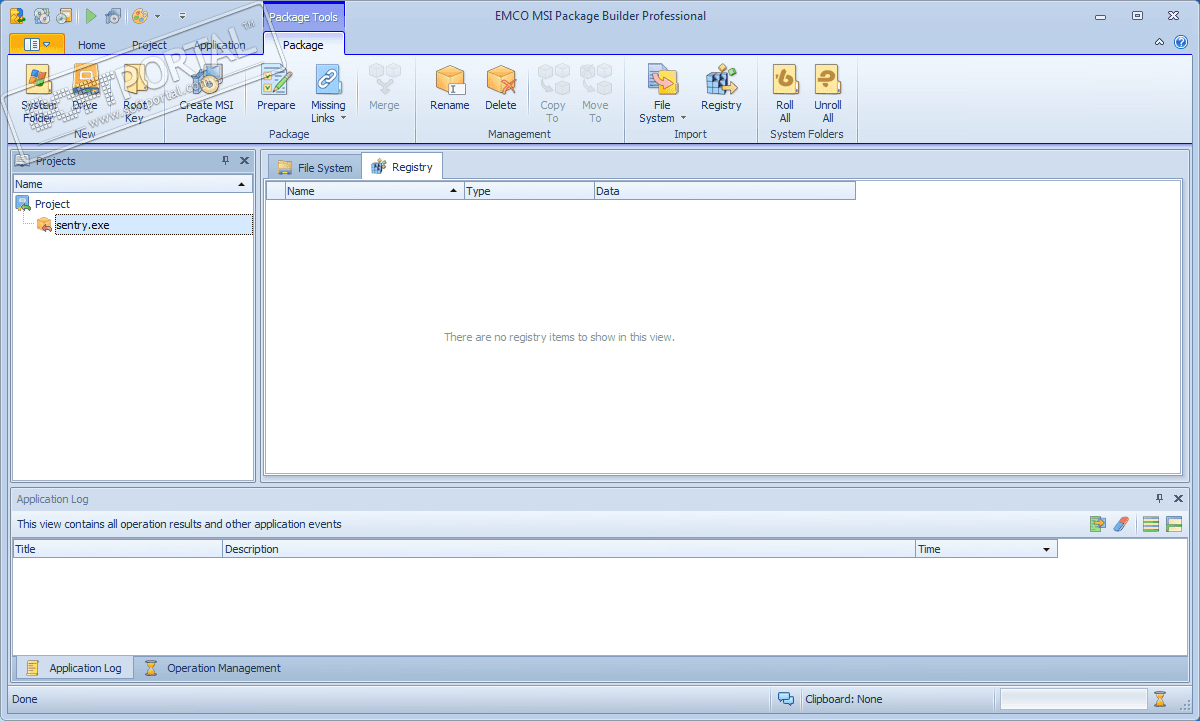The image size is (1200, 721).
Task: Switch to the Project ribbon tab
Action: (149, 45)
